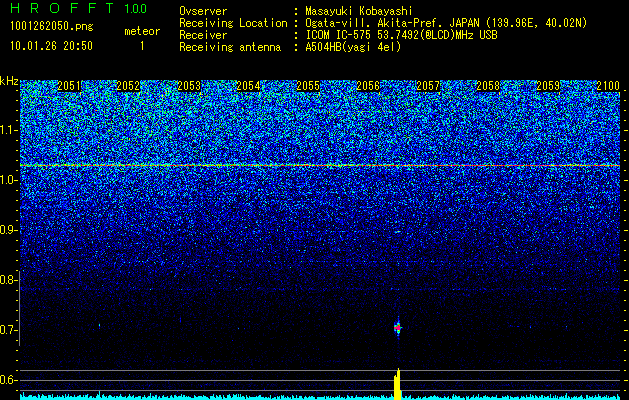This screenshot has width=629, height=400.
Task: Click the 2059 time marker
Action: point(548,86)
